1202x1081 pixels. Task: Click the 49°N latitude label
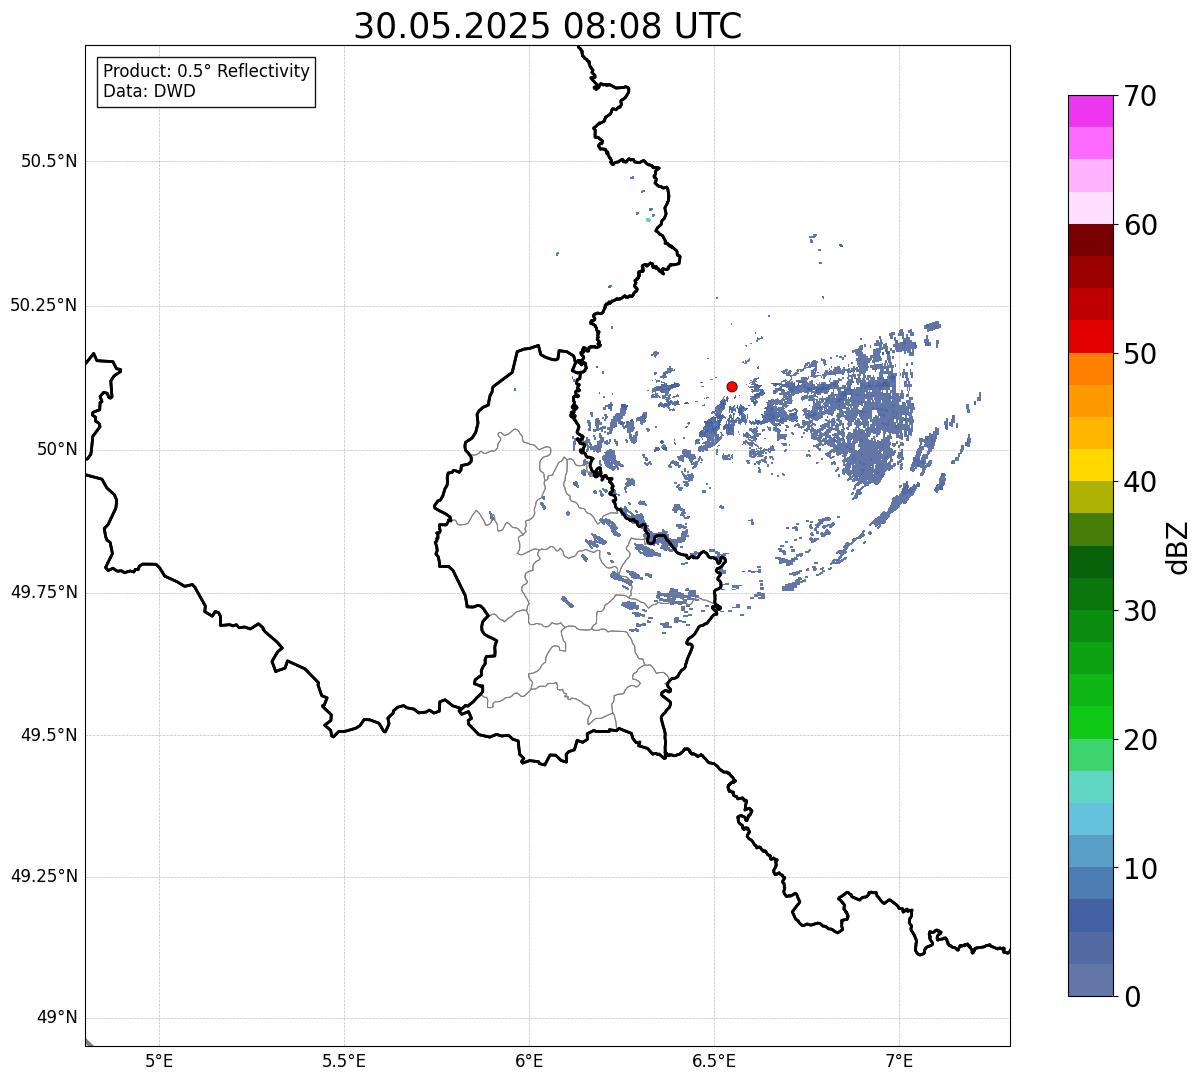[x=57, y=1019]
